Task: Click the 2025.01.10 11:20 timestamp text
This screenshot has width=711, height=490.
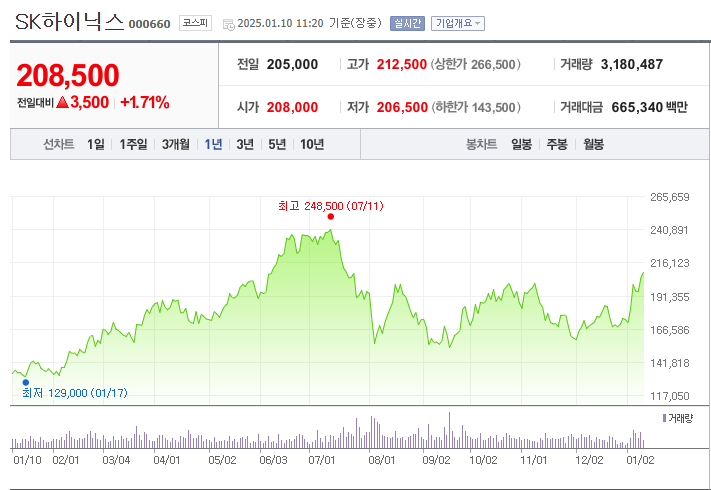Action: tap(280, 23)
